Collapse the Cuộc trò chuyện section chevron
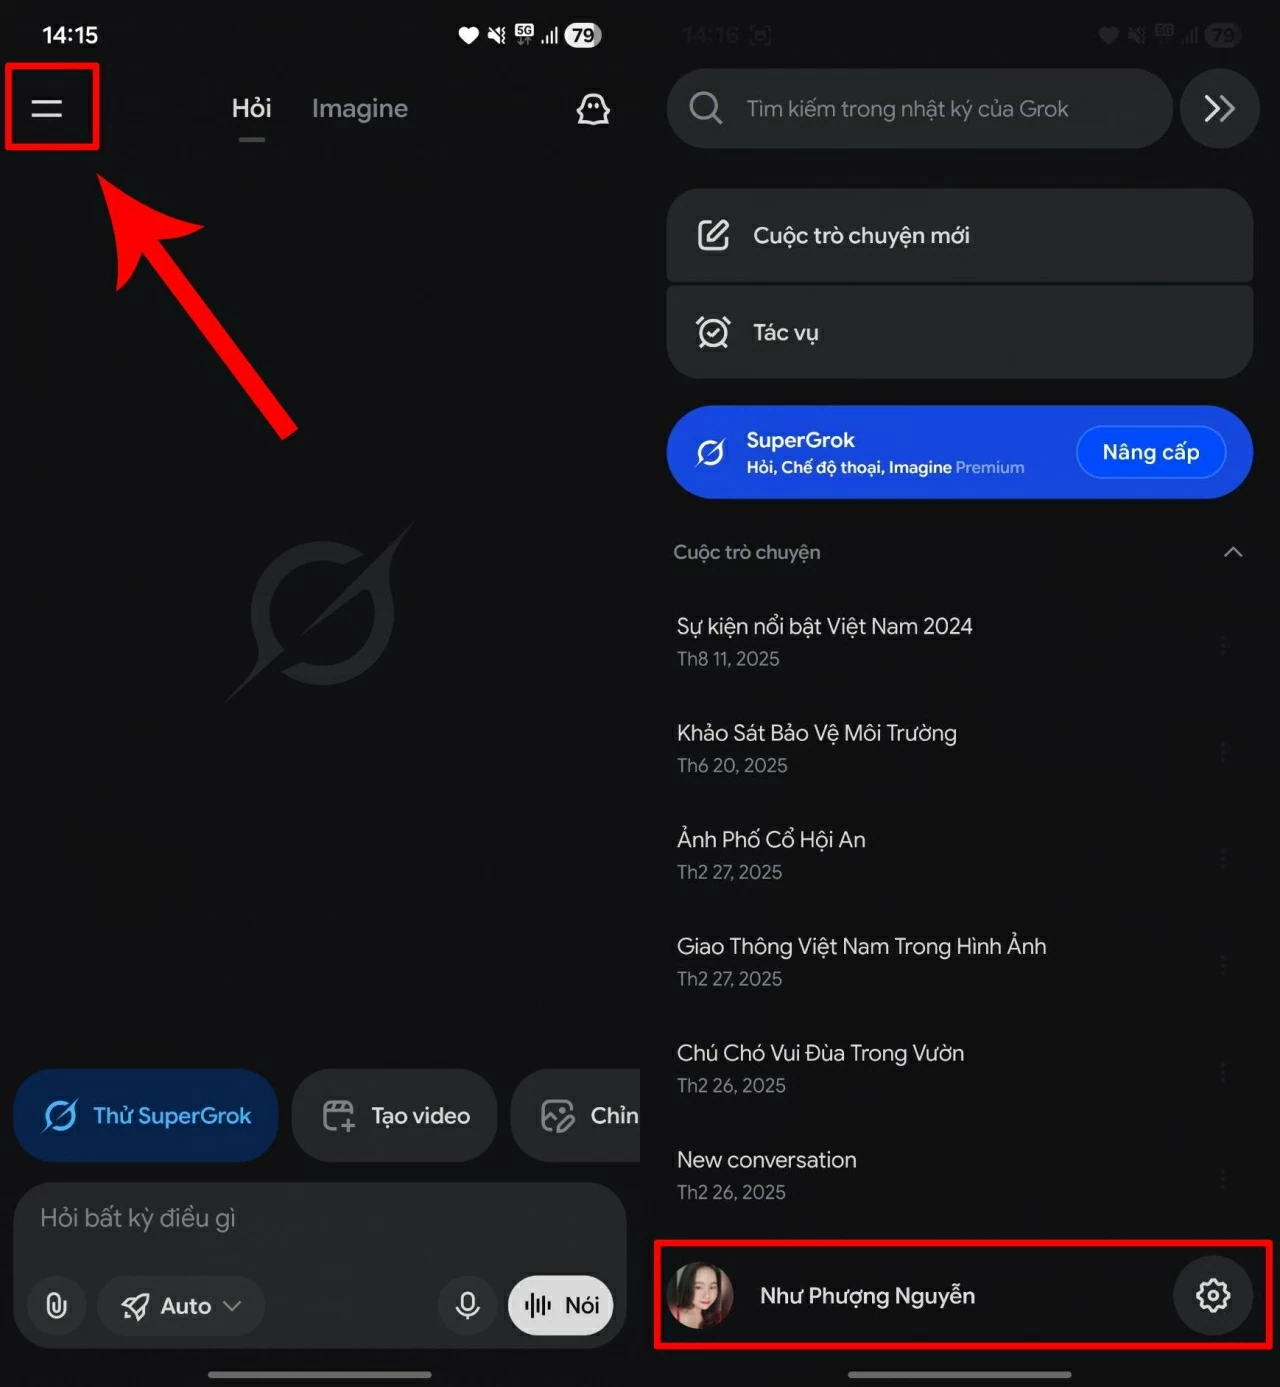This screenshot has width=1280, height=1387. pos(1233,552)
